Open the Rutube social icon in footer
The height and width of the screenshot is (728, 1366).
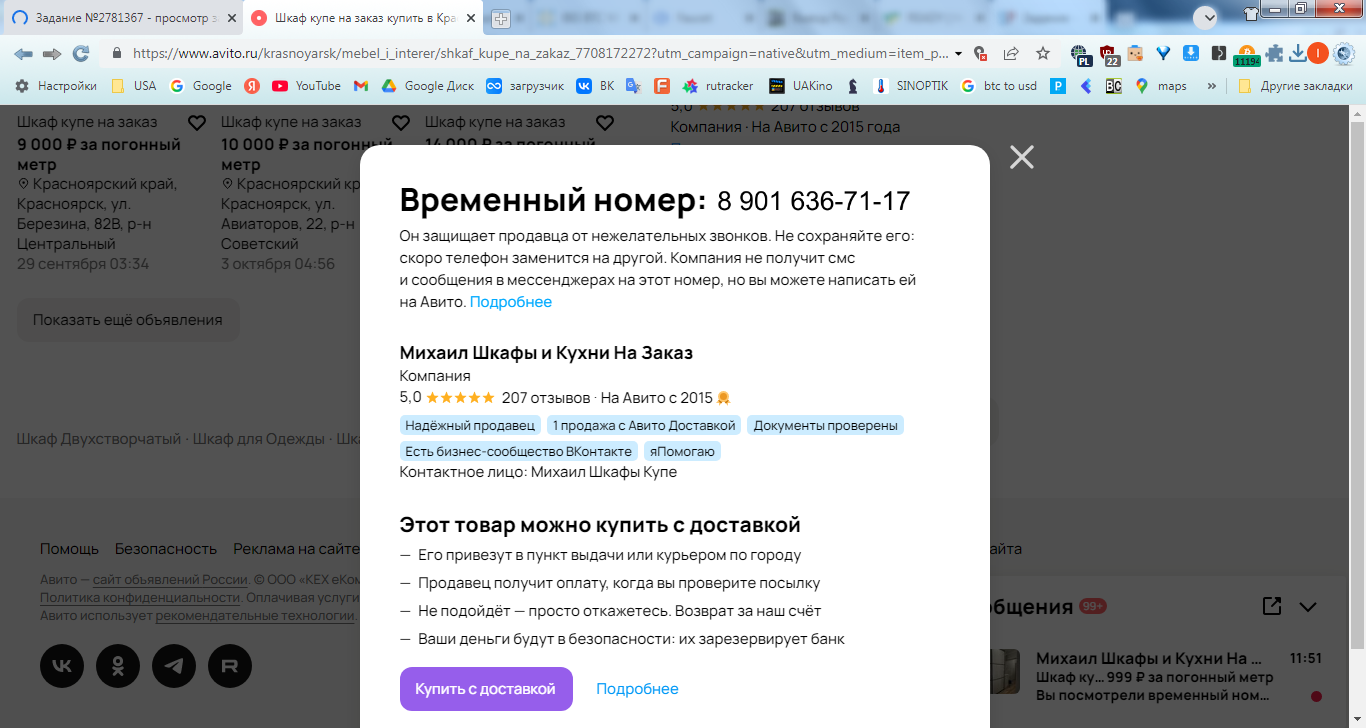click(x=230, y=666)
